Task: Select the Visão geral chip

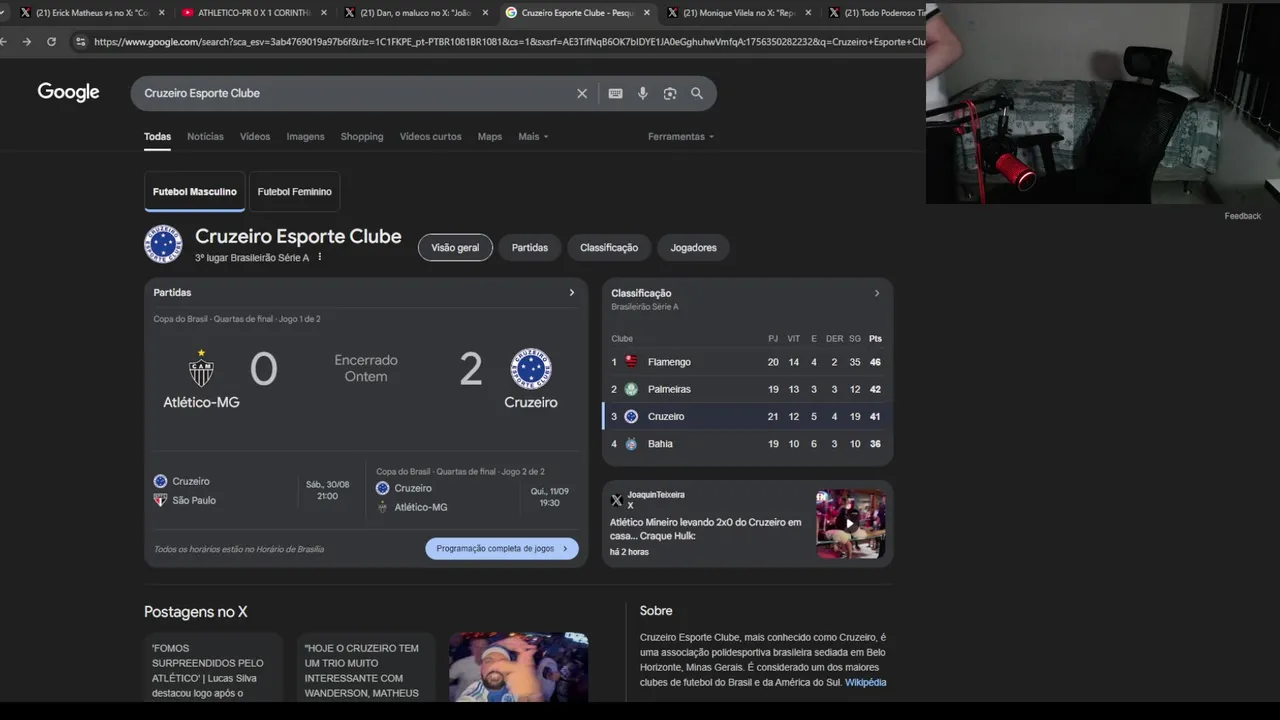Action: pyautogui.click(x=455, y=247)
